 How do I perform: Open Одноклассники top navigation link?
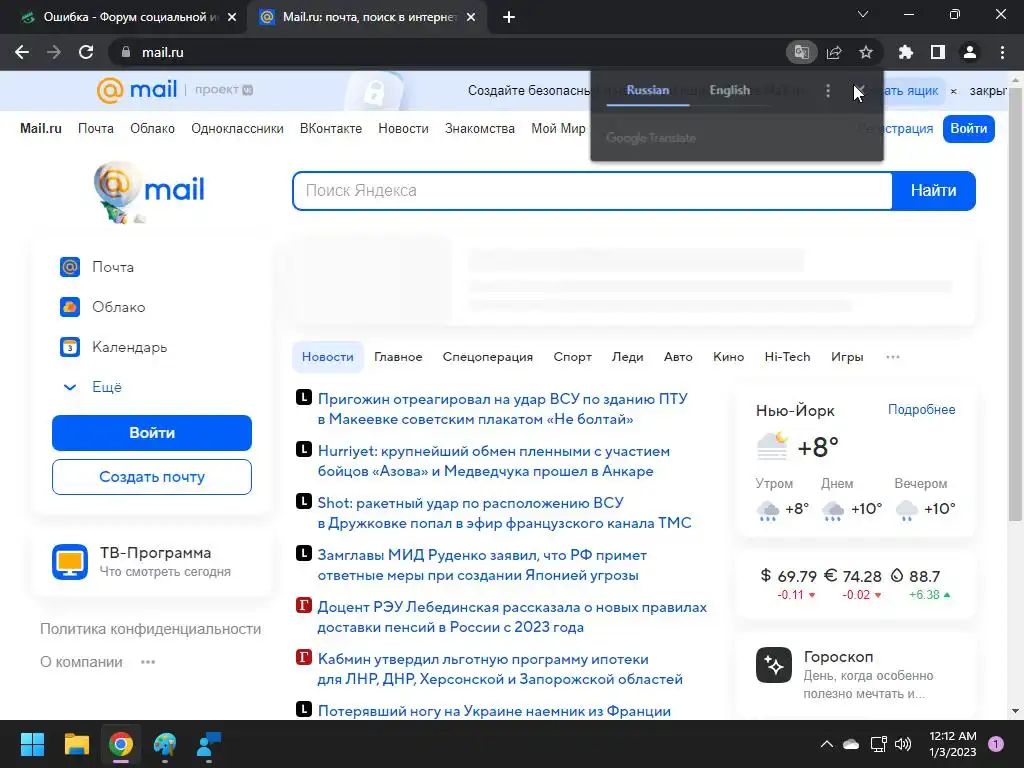click(x=237, y=129)
